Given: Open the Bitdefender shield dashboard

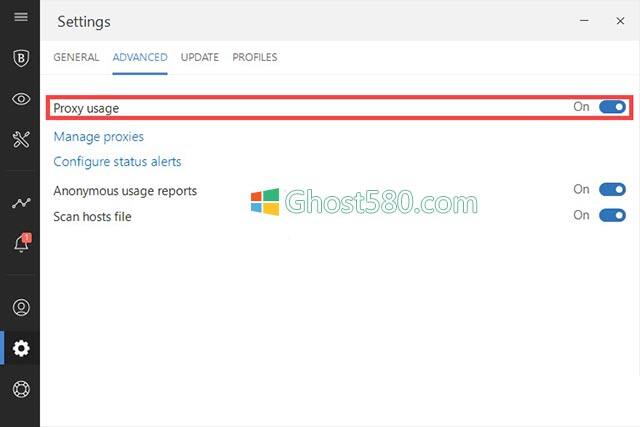Looking at the screenshot, I should (x=21, y=58).
